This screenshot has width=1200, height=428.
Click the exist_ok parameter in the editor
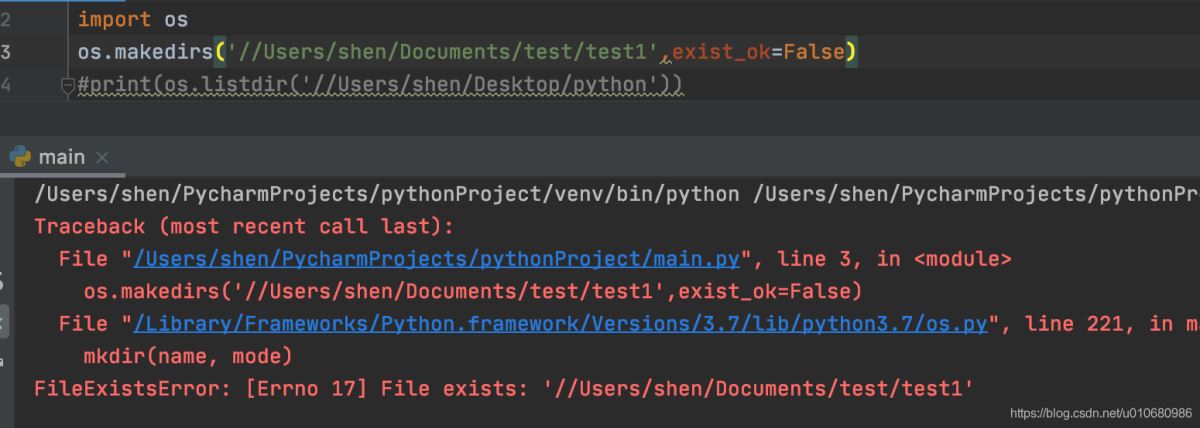click(x=720, y=52)
